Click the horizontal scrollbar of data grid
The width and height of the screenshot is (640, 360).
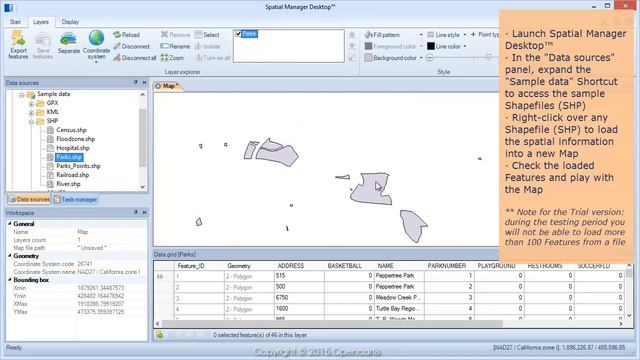coord(332,324)
